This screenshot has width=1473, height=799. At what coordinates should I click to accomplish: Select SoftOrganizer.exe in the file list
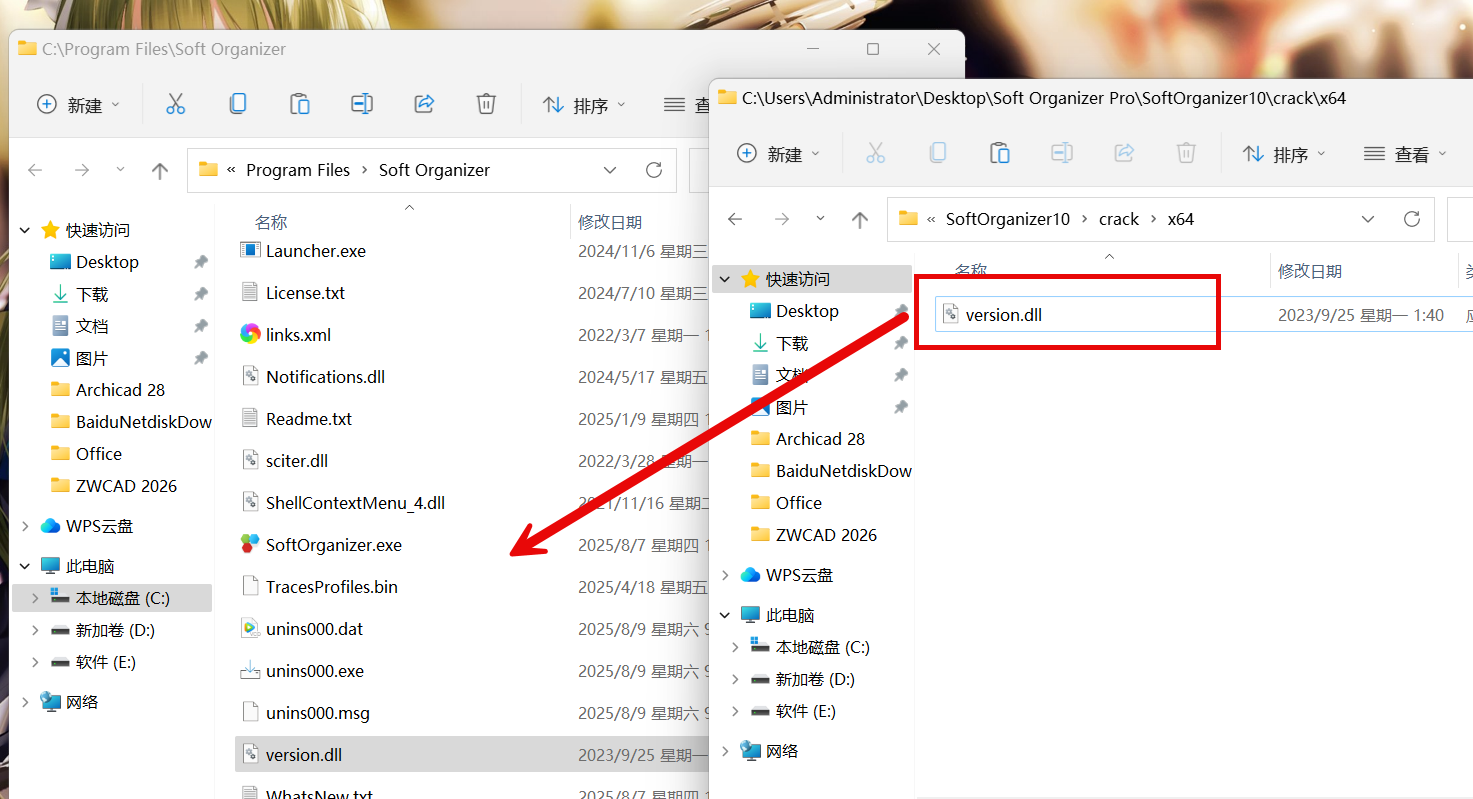[x=333, y=545]
